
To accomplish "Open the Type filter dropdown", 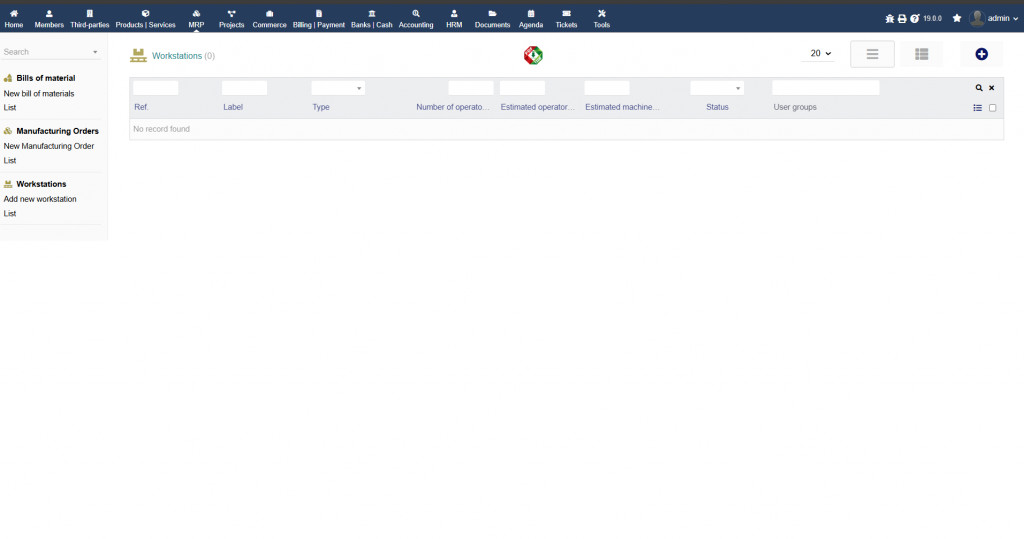I will [x=338, y=88].
